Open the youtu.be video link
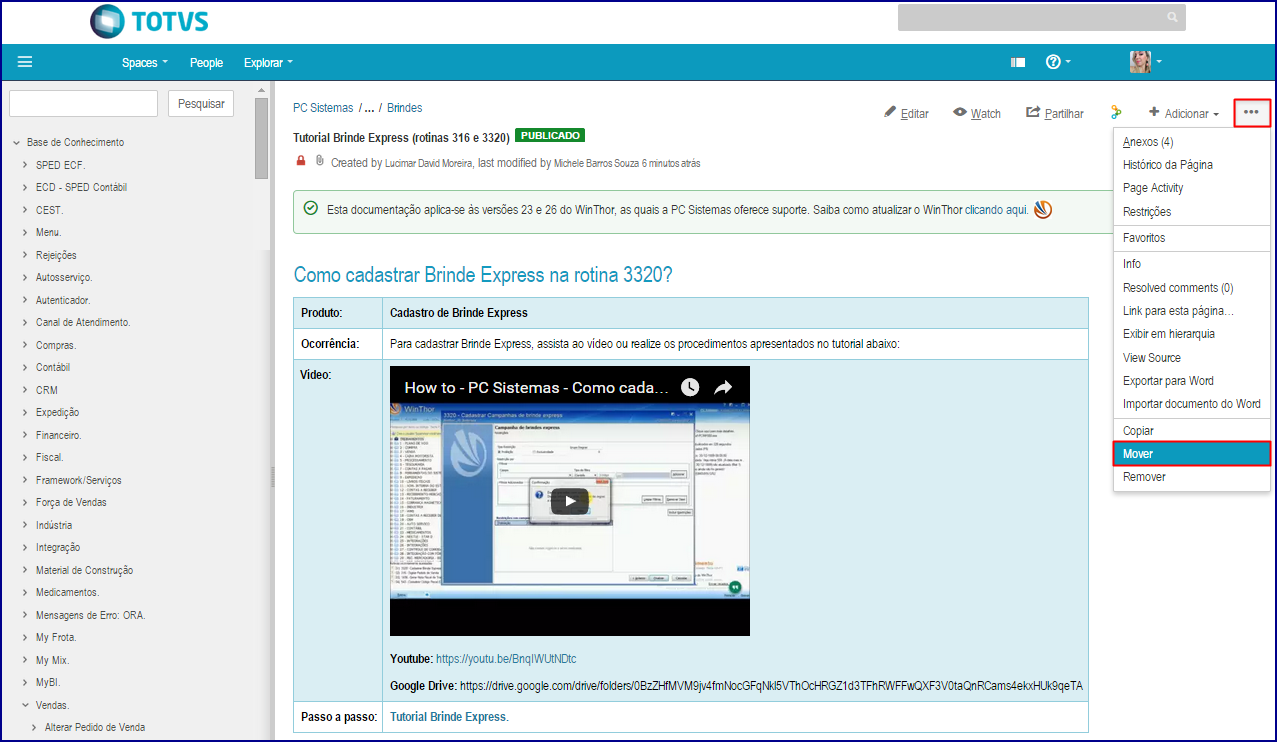The image size is (1277, 742). pyautogui.click(x=506, y=659)
